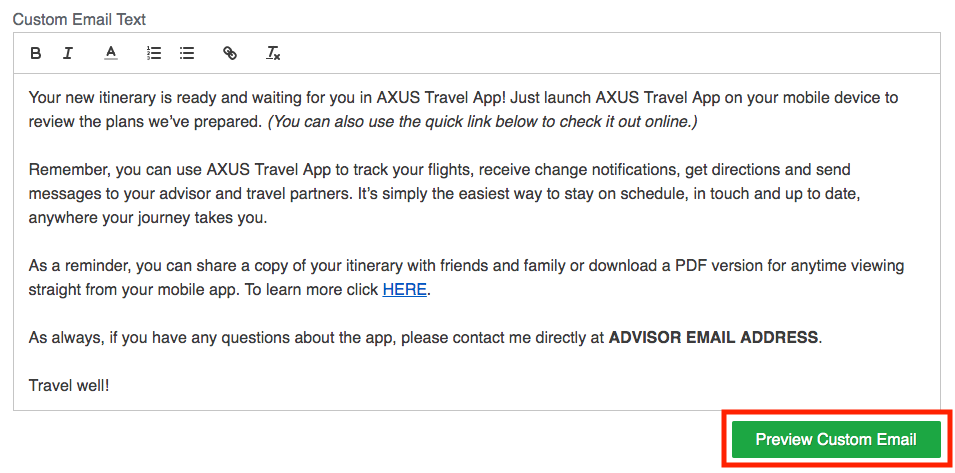Screen dimensions: 955x473
Task: Click the bold ADVISOR EMAIL ADDRESS text
Action: click(713, 337)
